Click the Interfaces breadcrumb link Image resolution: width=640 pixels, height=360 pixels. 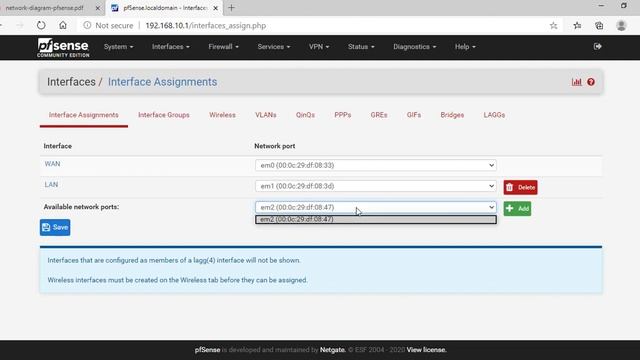pos(71,82)
